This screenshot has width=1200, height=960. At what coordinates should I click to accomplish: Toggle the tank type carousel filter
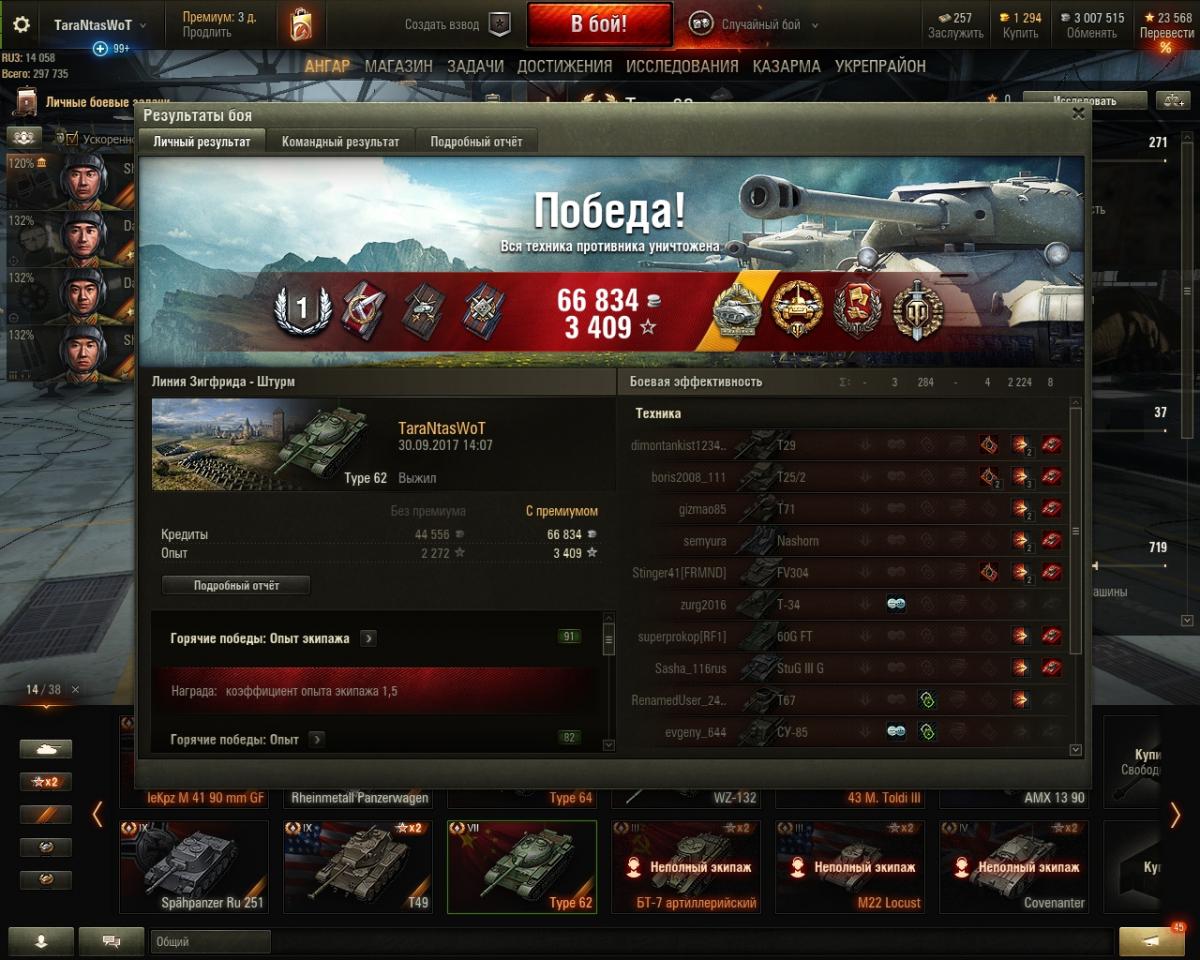[x=46, y=749]
